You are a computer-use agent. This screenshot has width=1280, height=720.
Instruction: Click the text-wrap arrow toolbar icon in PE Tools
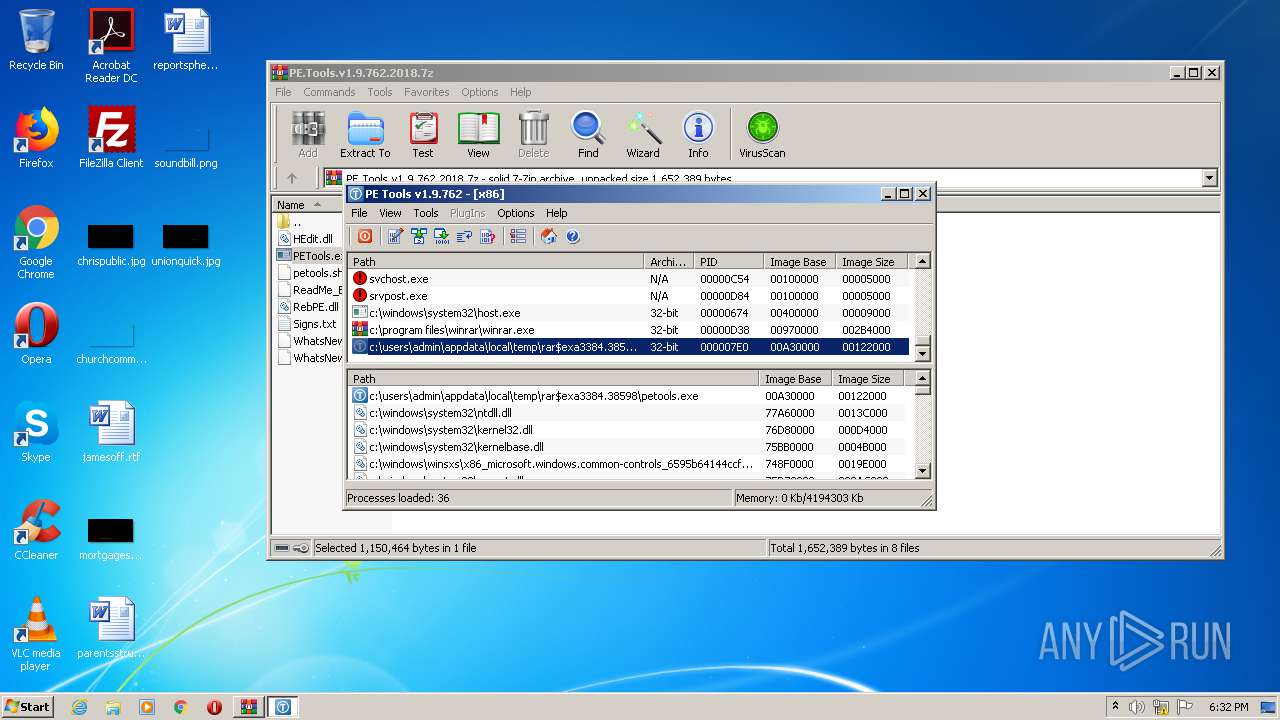tap(465, 236)
